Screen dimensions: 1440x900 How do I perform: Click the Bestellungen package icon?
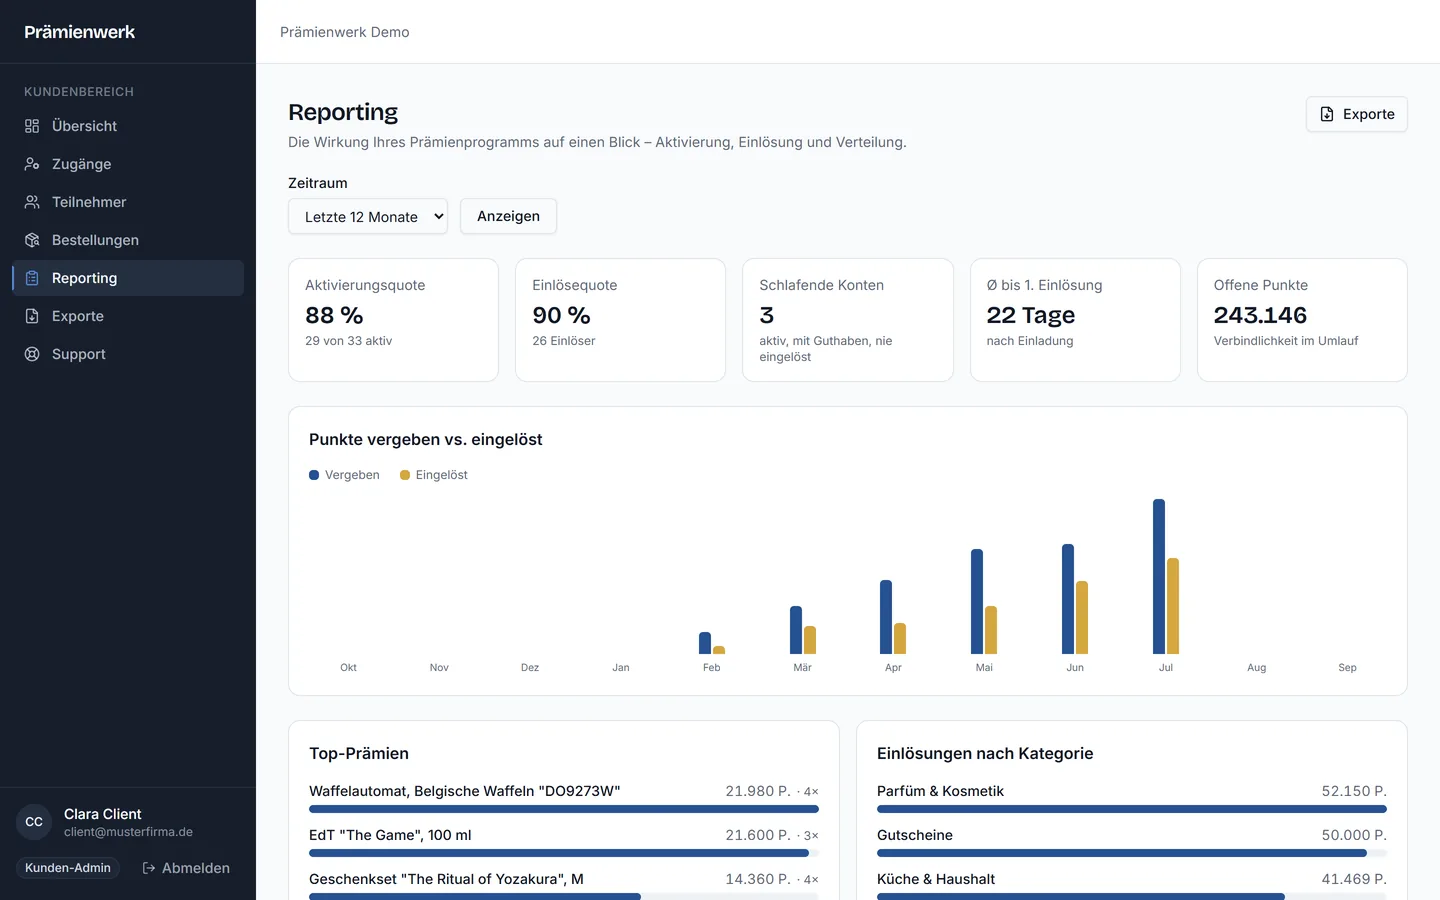tap(32, 240)
